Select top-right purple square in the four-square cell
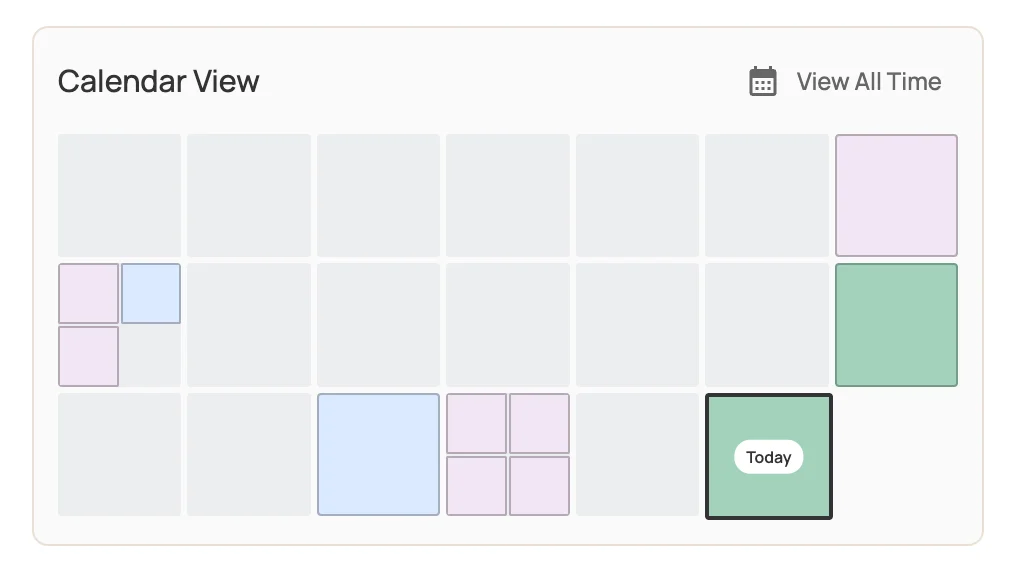Image resolution: width=1020 pixels, height=588 pixels. (x=539, y=423)
